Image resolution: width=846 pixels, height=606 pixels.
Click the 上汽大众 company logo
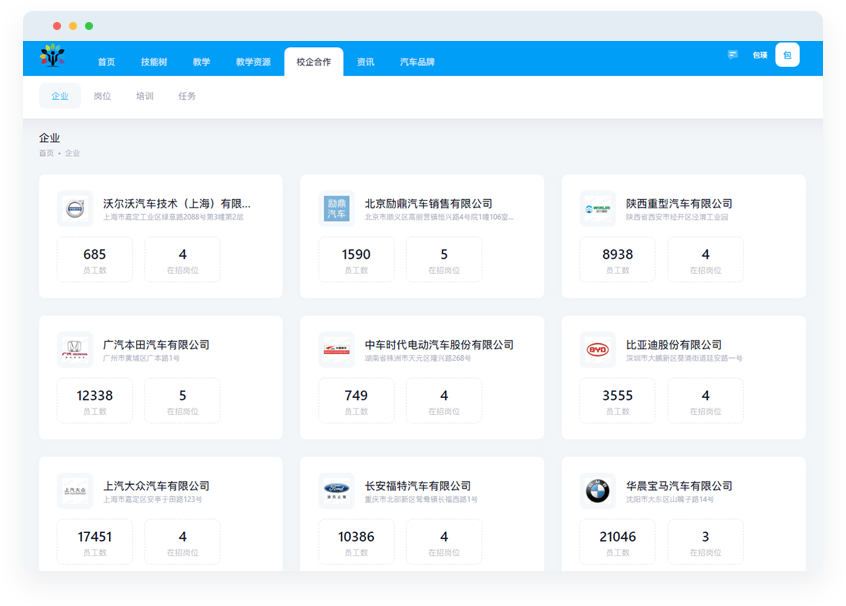75,491
